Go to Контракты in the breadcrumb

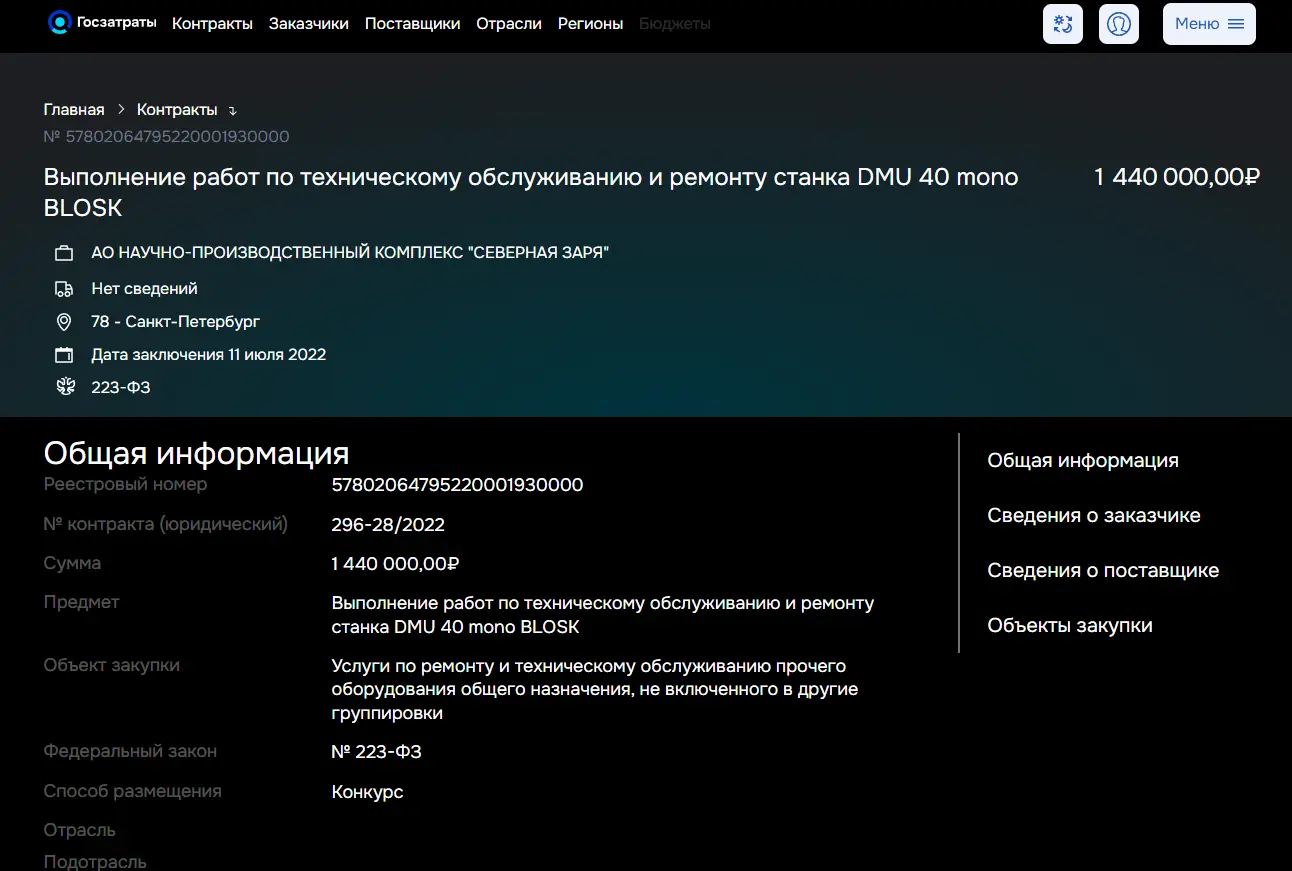[177, 110]
